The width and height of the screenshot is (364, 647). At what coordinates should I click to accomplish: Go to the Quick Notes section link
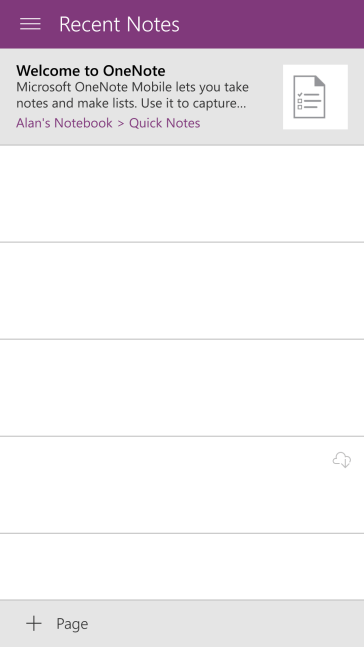click(165, 123)
